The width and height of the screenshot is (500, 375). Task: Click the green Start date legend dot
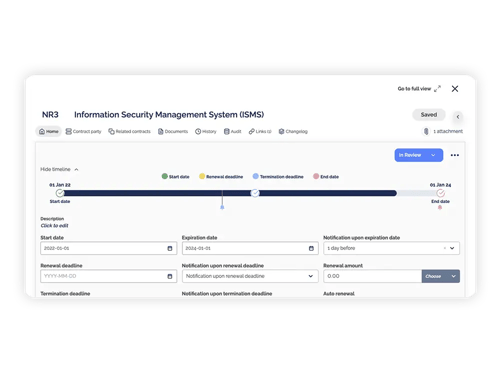(x=165, y=176)
